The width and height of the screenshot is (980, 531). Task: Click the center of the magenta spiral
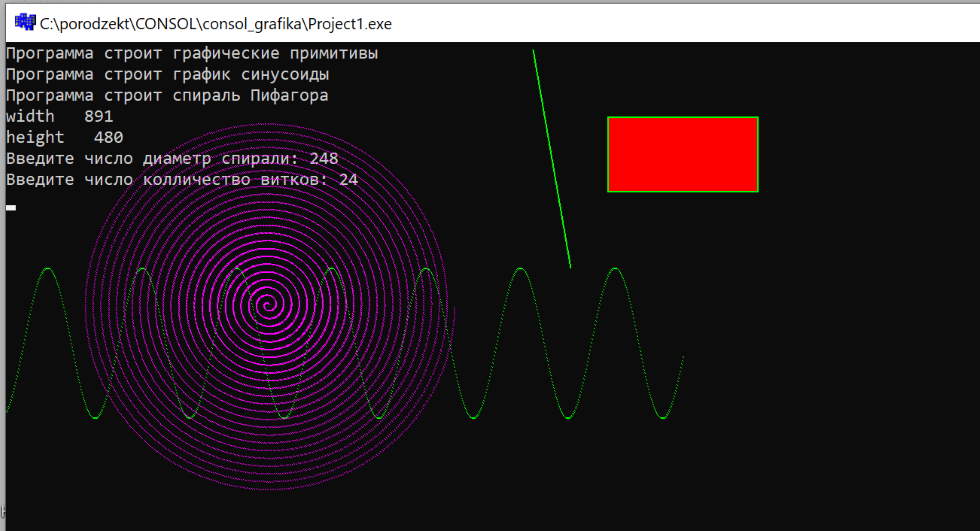tap(269, 305)
